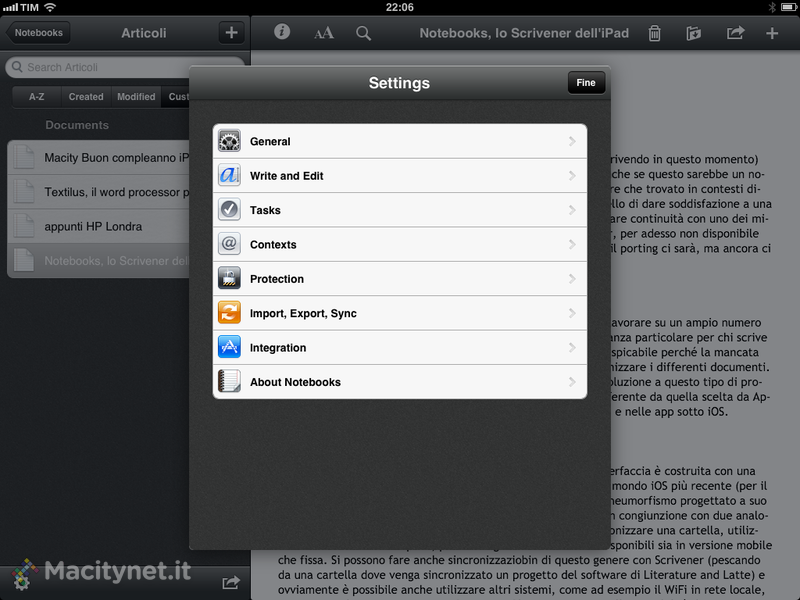The width and height of the screenshot is (800, 600).
Task: Click the Articoli sidebar title
Action: [x=144, y=33]
